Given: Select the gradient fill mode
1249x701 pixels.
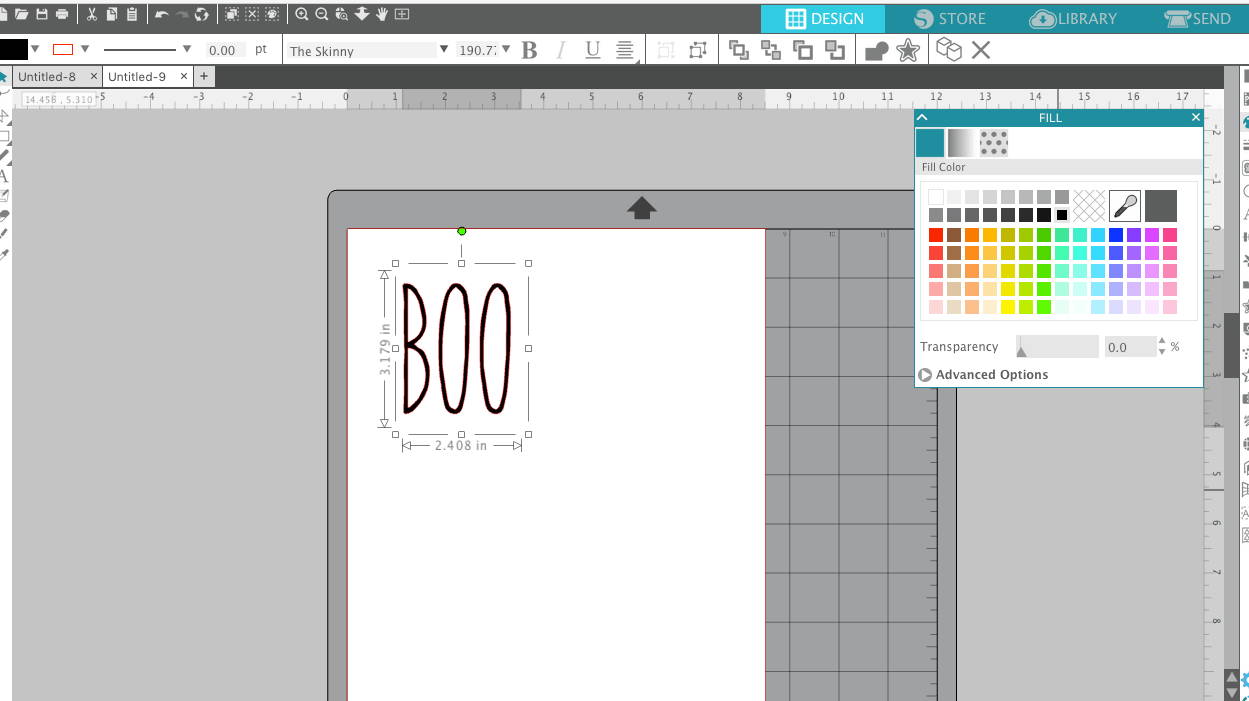Looking at the screenshot, I should pyautogui.click(x=961, y=143).
